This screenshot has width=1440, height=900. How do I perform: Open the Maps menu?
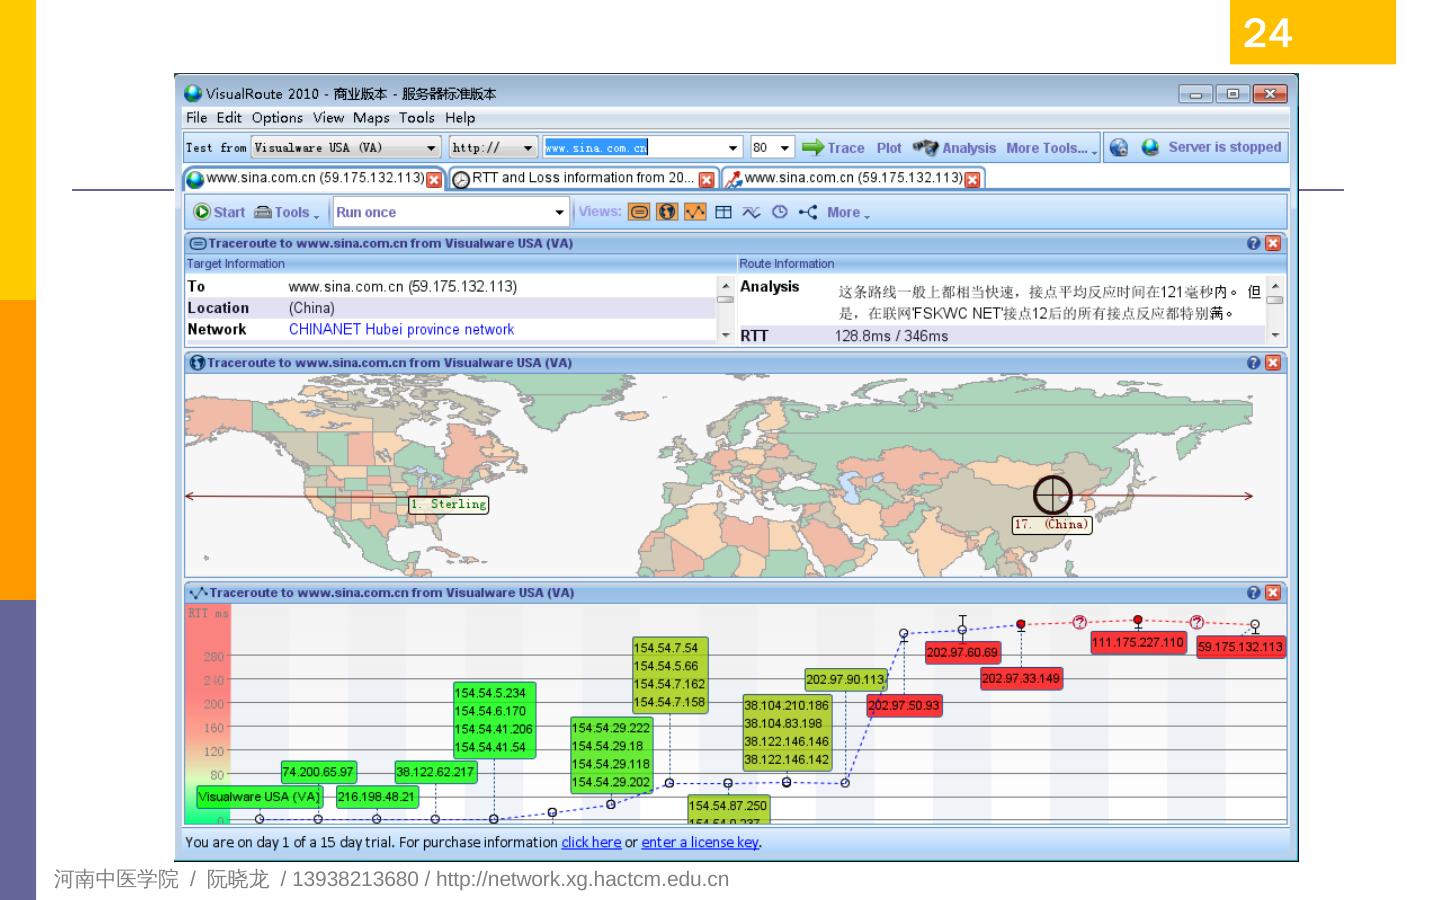click(370, 118)
